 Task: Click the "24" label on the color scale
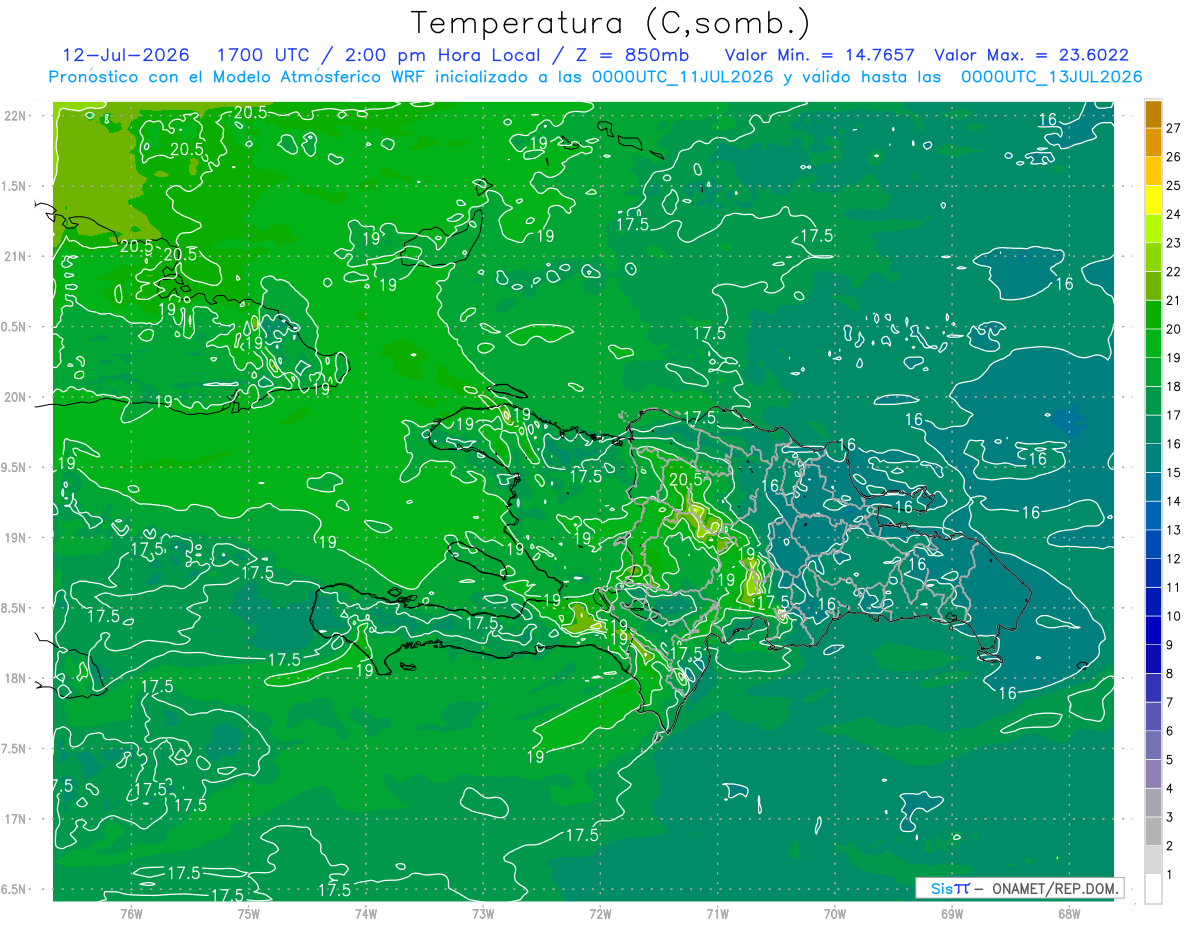[1174, 214]
